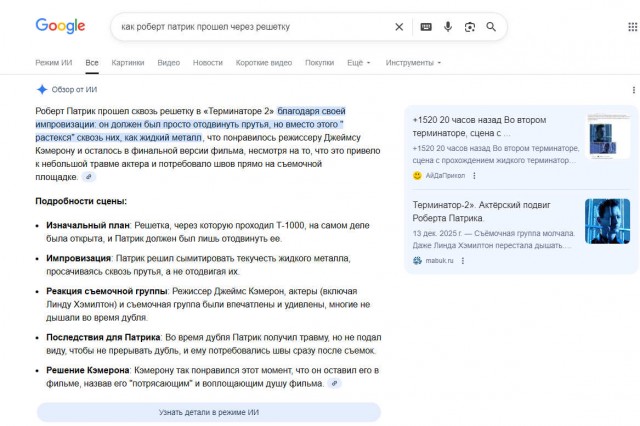640x426 pixels.
Task: Open mabuk.ru source name link
Action: [x=439, y=260]
